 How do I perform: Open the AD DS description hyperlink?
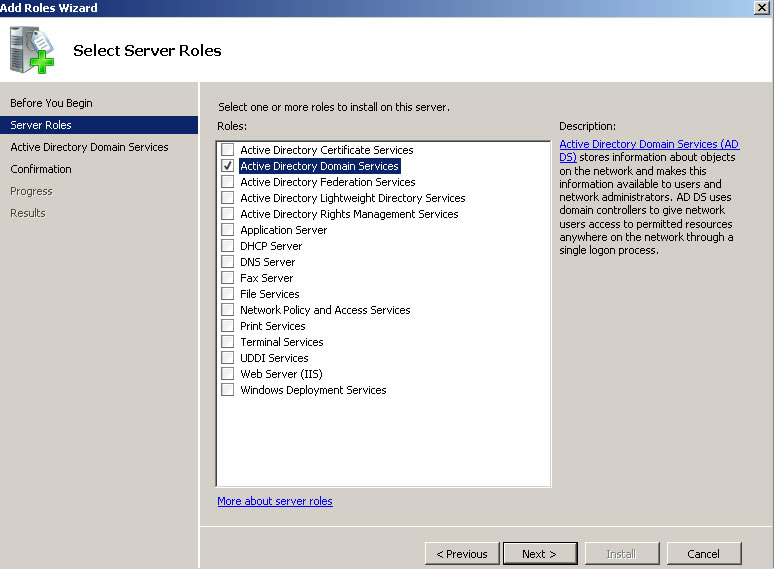coord(648,145)
